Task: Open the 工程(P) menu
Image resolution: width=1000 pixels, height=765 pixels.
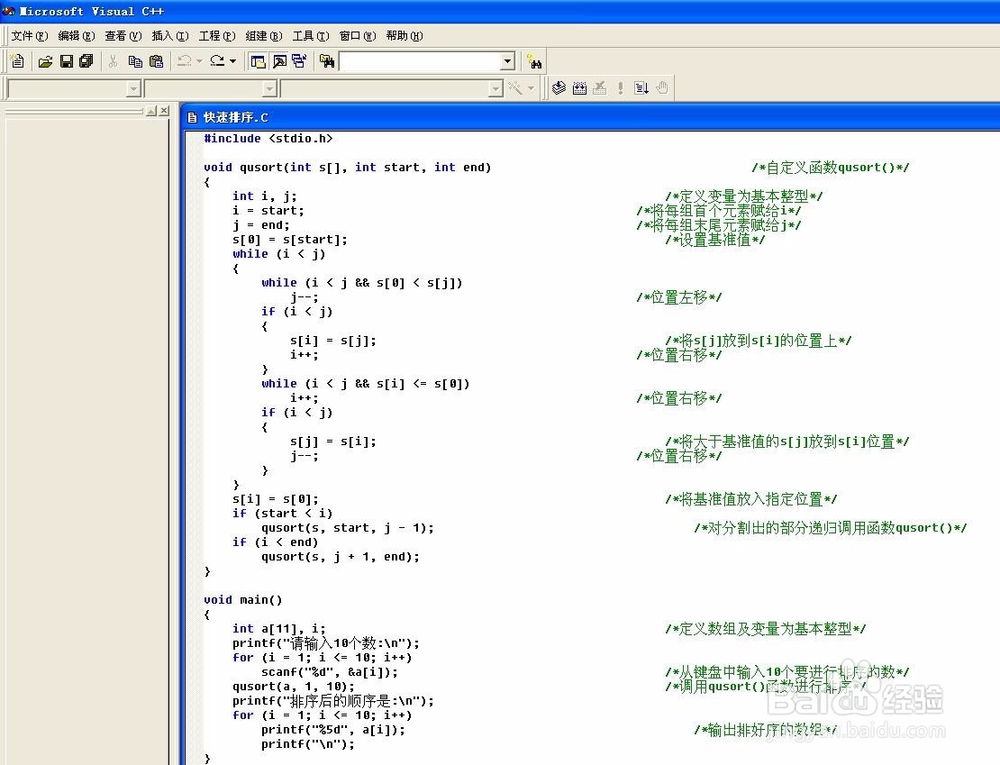Action: click(x=217, y=36)
